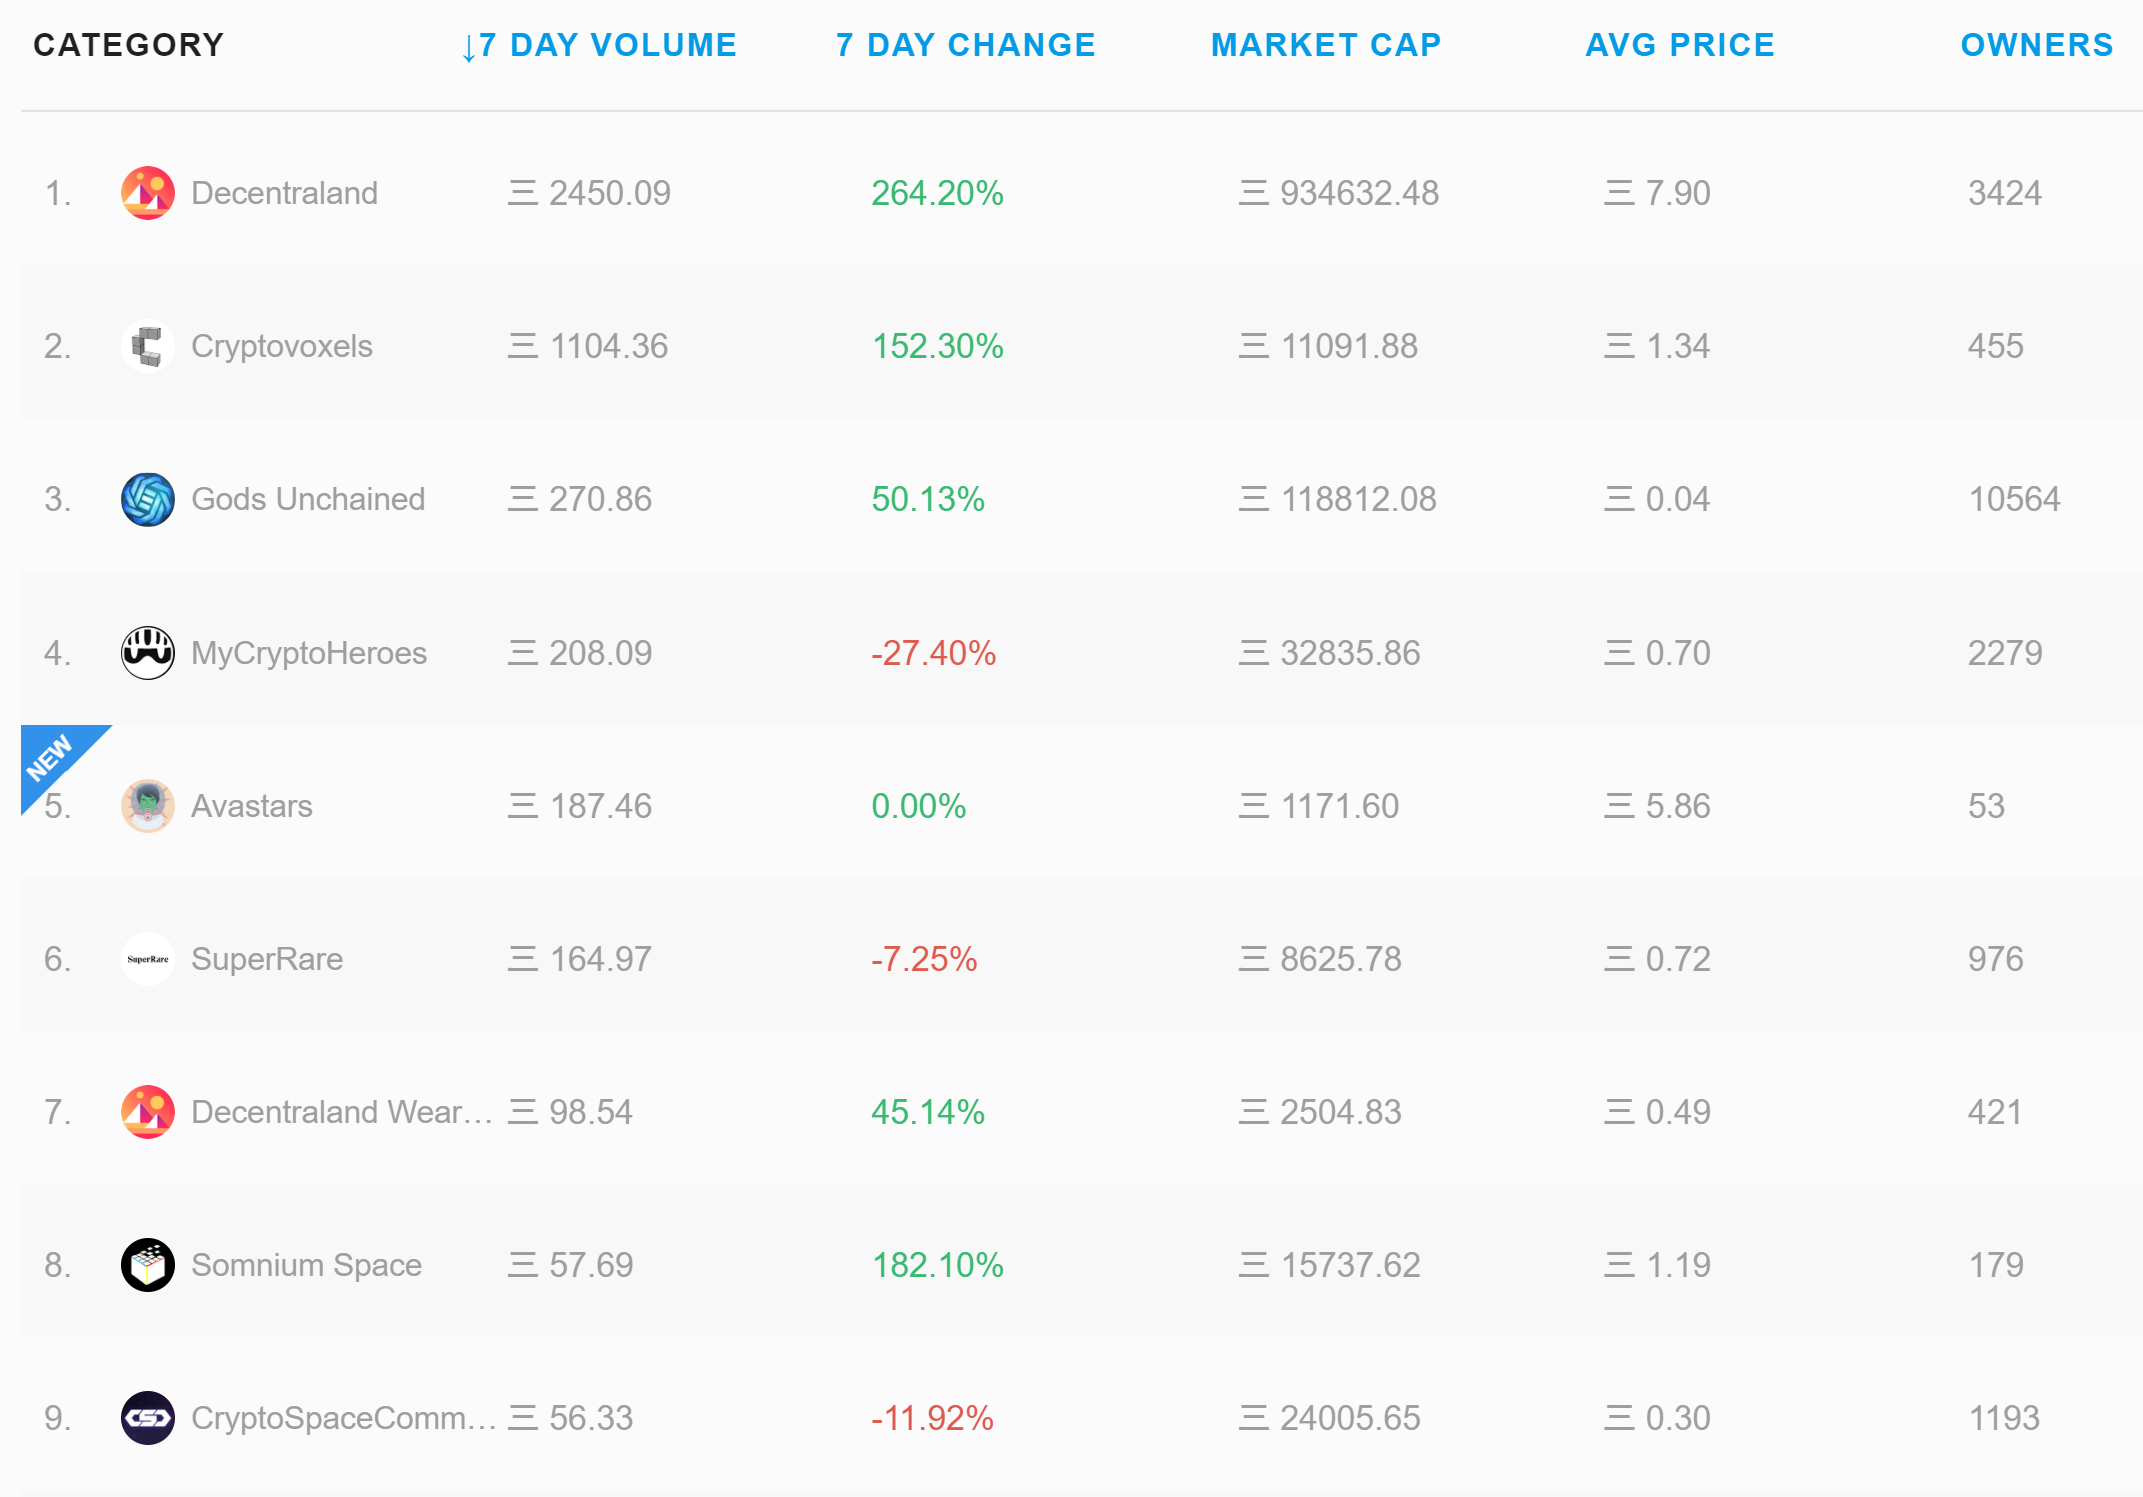Sort table by 7 Day Change
2143x1497 pixels.
point(965,45)
